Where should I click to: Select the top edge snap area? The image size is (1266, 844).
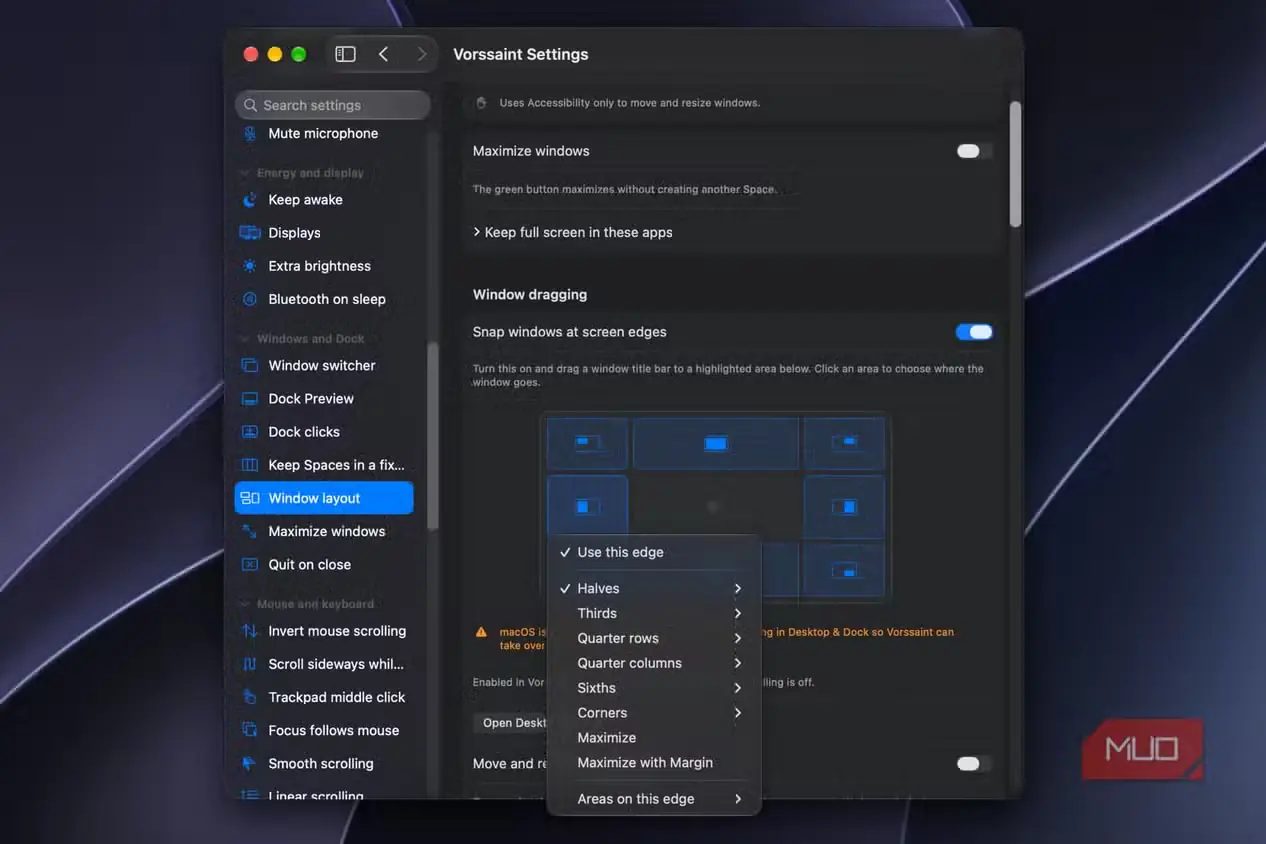coord(716,443)
